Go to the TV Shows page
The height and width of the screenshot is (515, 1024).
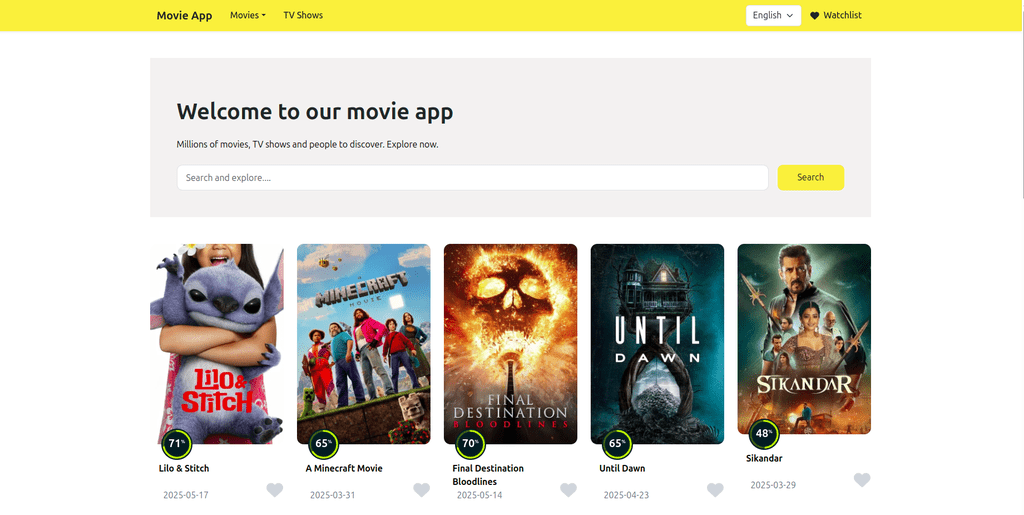point(303,15)
